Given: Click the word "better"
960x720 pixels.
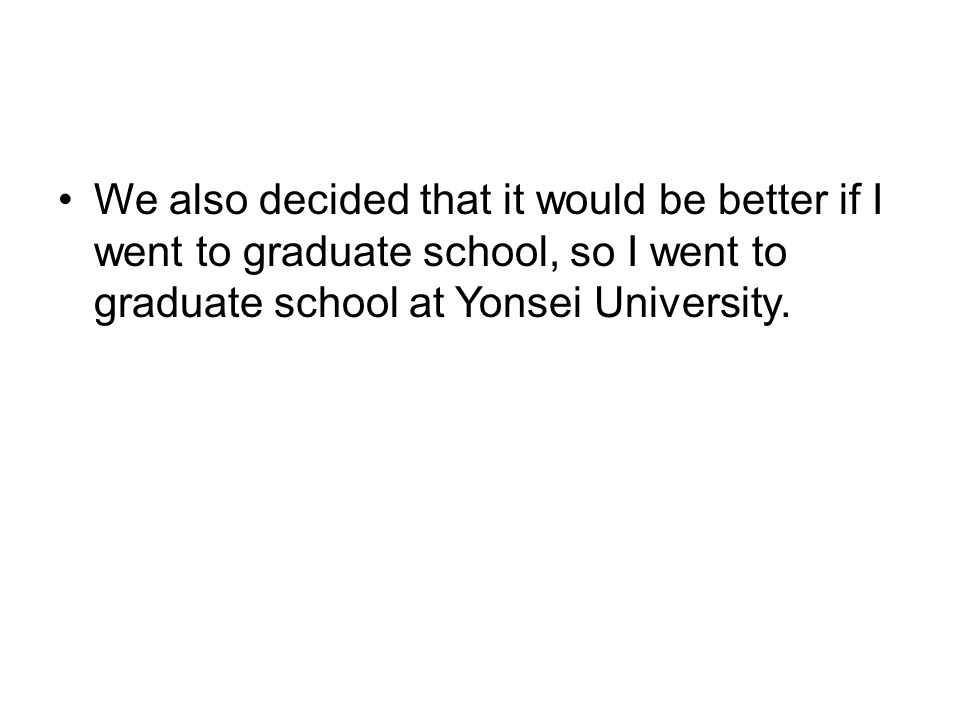Looking at the screenshot, I should (x=773, y=199).
